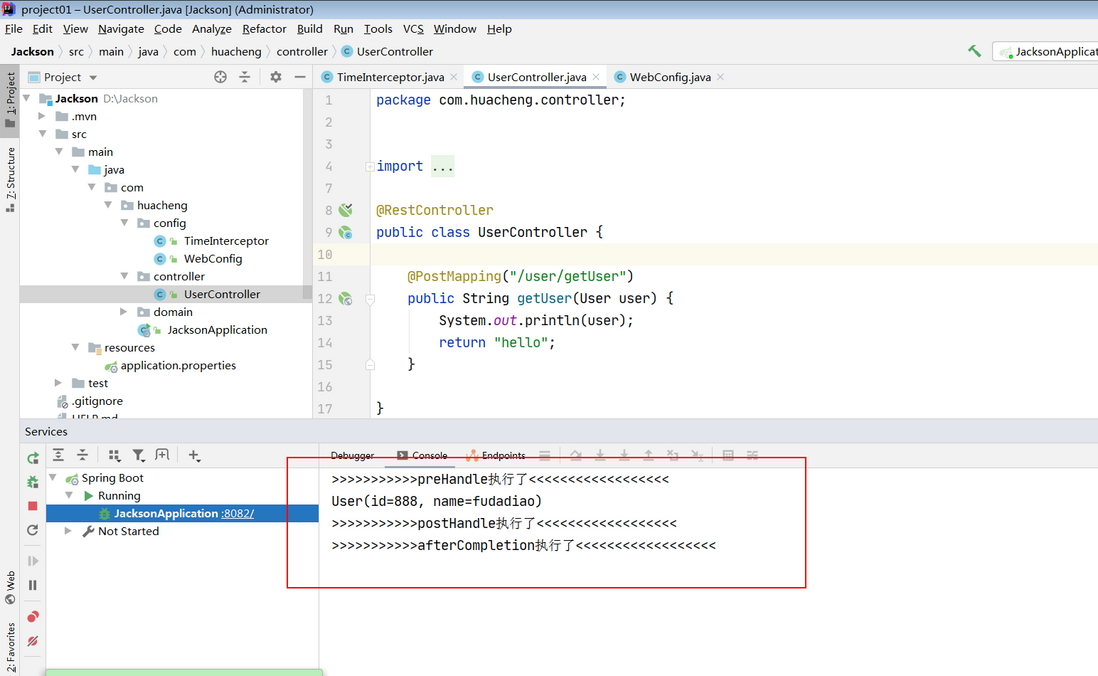Expand the folded import block
This screenshot has height=676, width=1098.
(369, 166)
